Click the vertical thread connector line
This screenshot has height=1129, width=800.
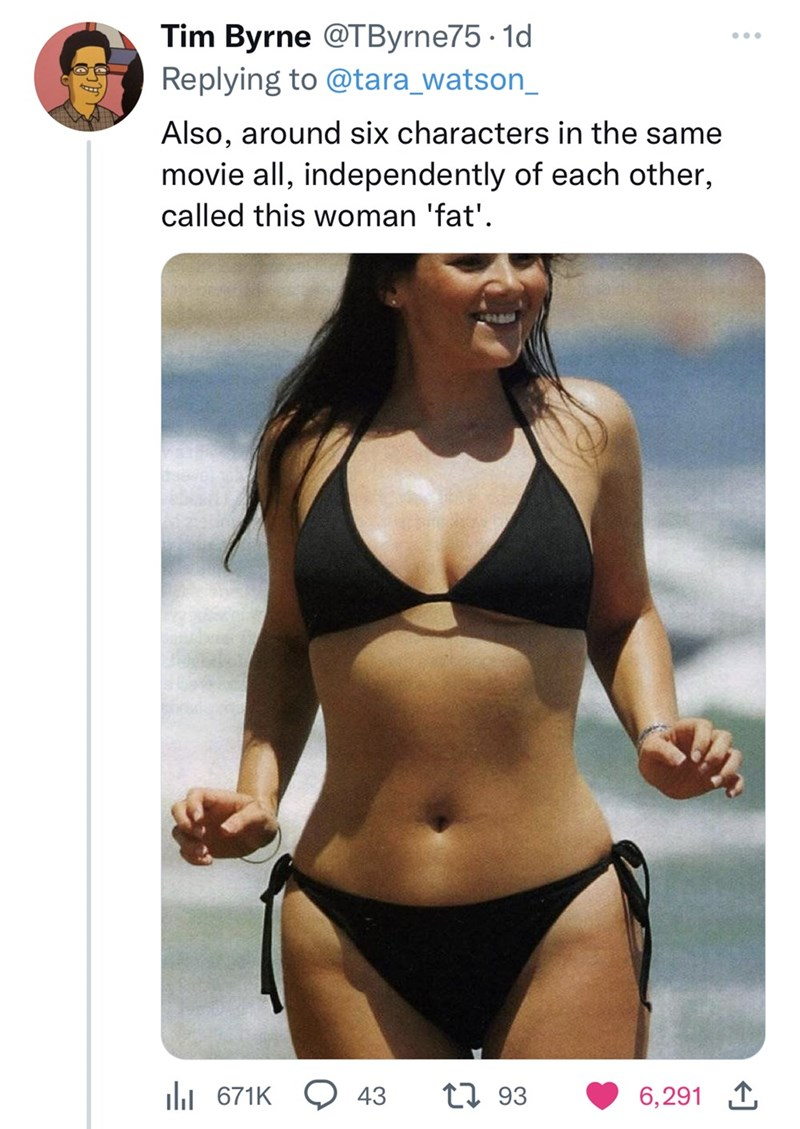point(89,634)
